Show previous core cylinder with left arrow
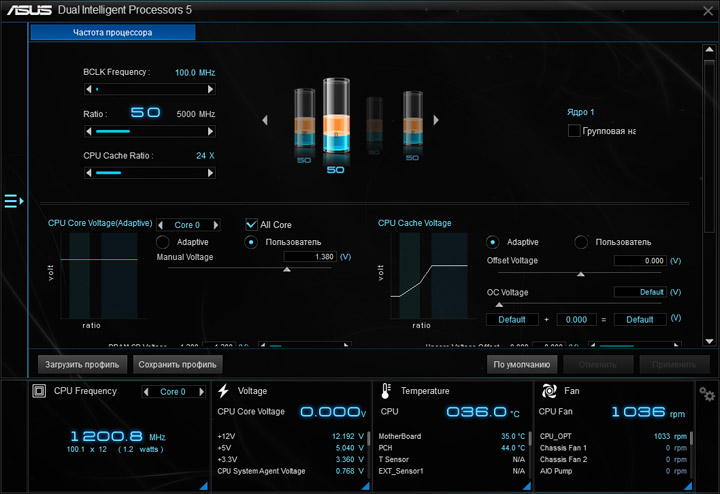The image size is (720, 494). coord(265,120)
